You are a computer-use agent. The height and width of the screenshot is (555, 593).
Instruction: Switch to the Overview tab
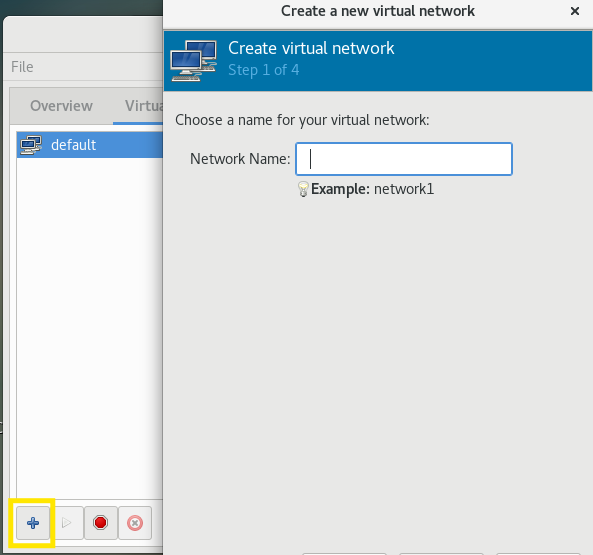click(x=61, y=106)
